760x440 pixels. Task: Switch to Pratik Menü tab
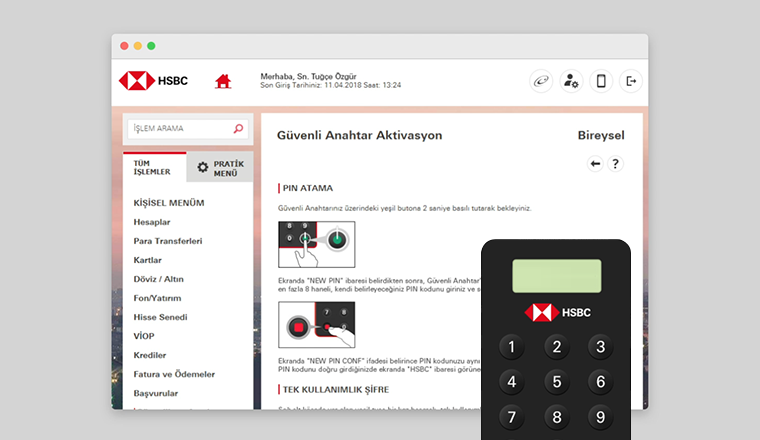220,168
